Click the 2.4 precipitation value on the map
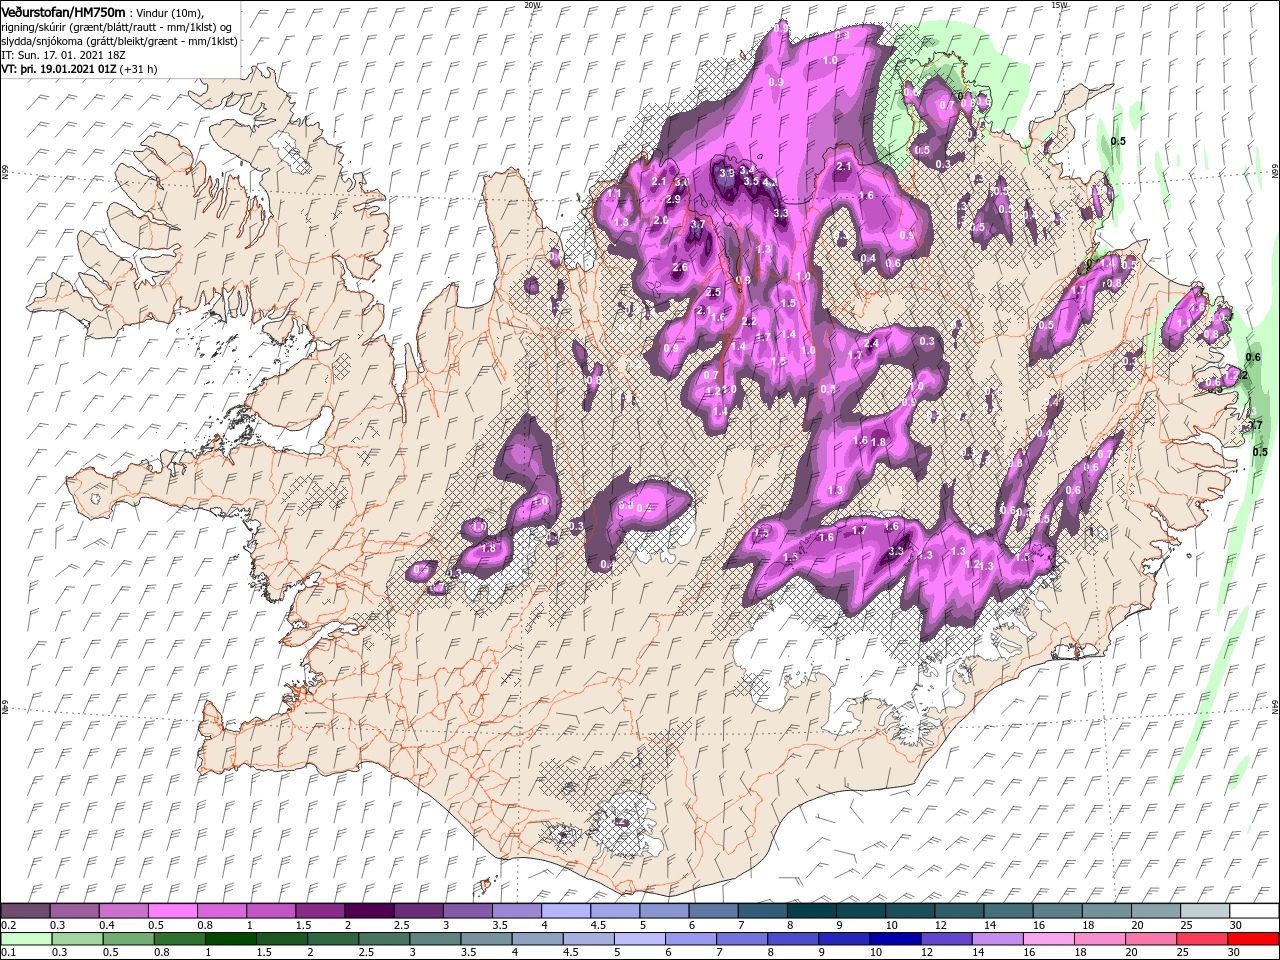The height and width of the screenshot is (960, 1280). pyautogui.click(x=871, y=343)
